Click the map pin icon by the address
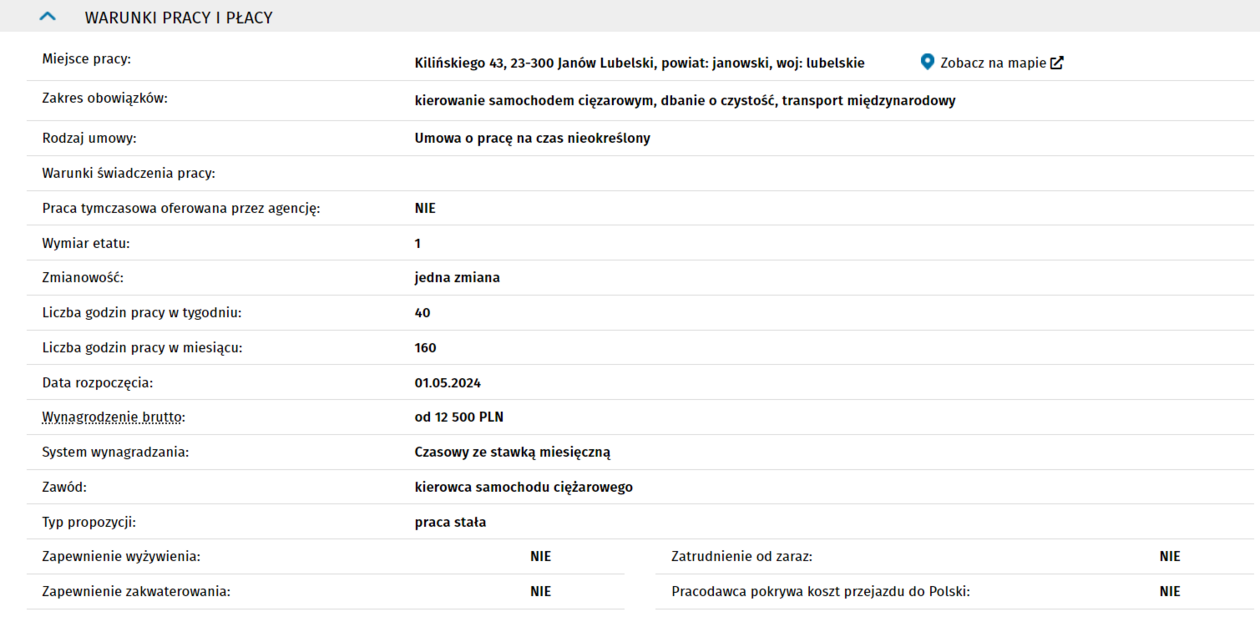This screenshot has height=627, width=1260. (x=927, y=62)
